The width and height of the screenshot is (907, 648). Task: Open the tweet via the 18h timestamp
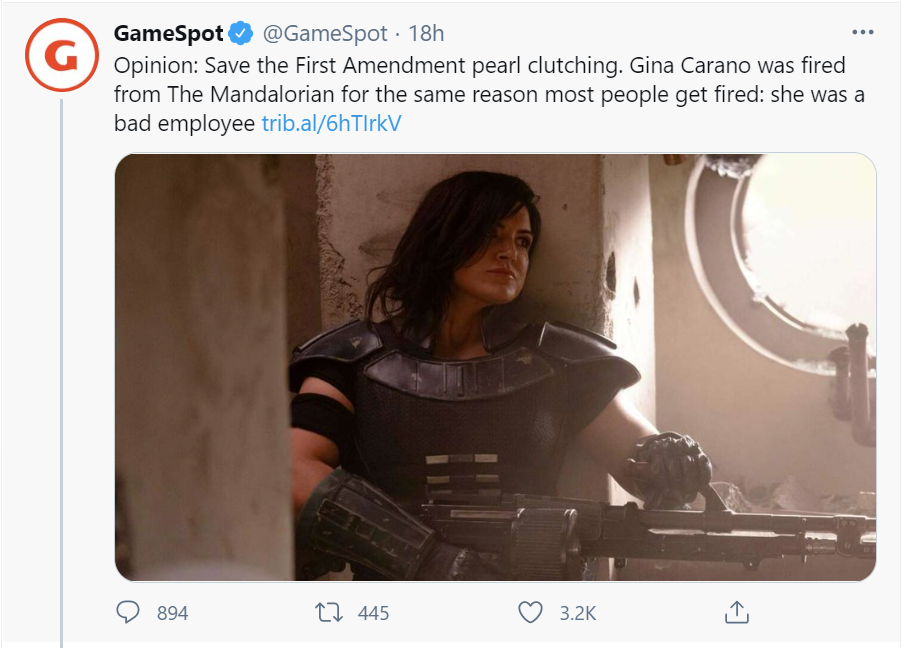click(426, 34)
